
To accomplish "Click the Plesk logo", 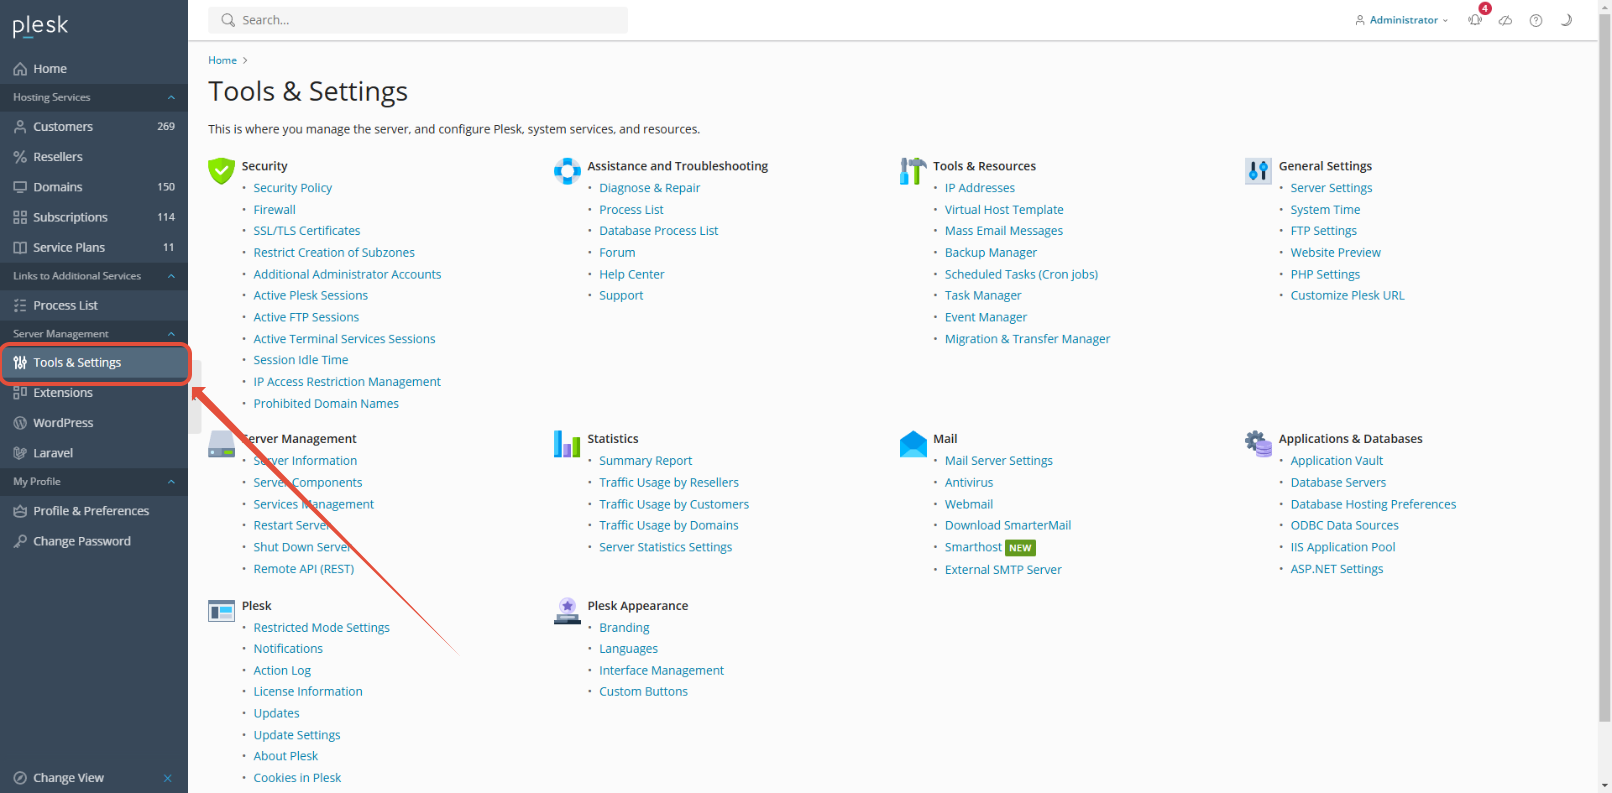I will point(40,25).
